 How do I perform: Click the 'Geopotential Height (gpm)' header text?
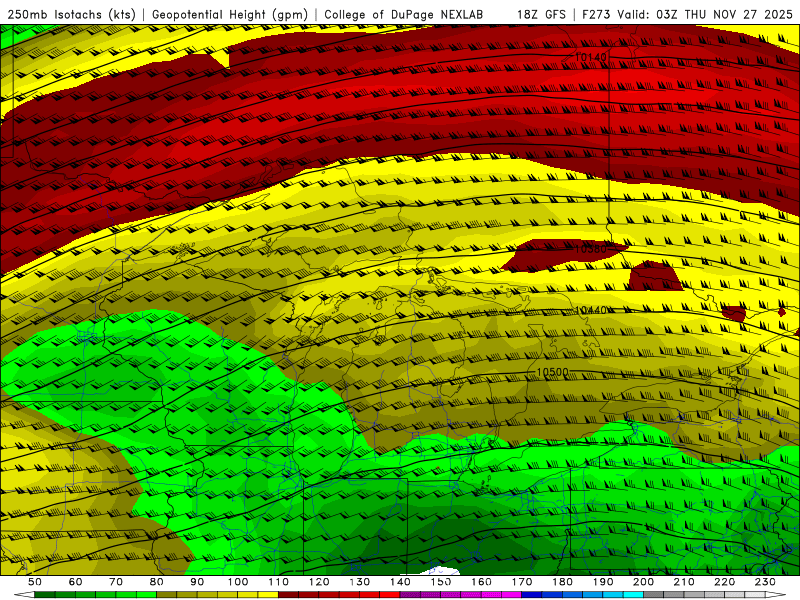coord(230,14)
